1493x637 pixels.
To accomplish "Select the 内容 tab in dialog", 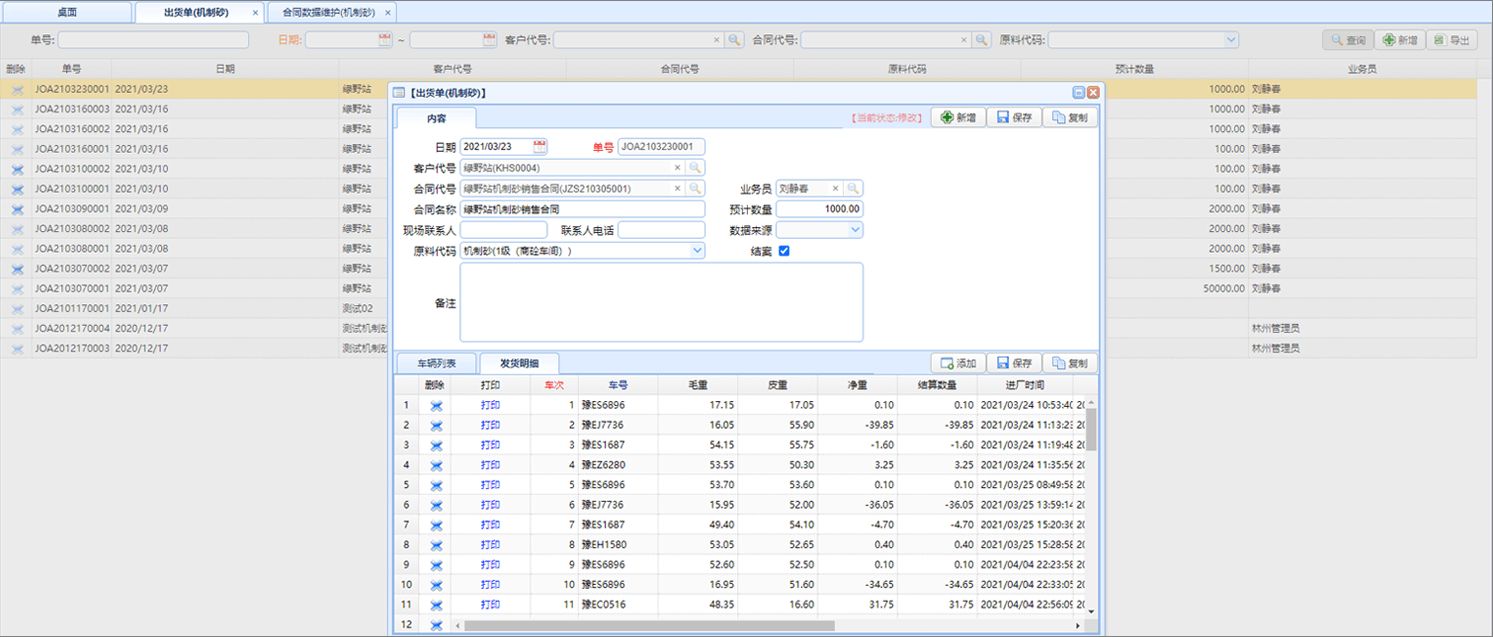I will pos(436,118).
